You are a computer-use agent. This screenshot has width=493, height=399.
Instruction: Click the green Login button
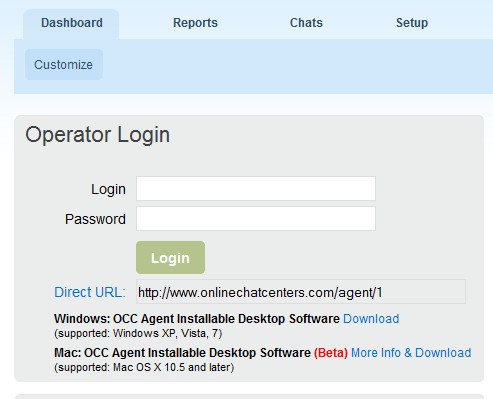pos(170,258)
